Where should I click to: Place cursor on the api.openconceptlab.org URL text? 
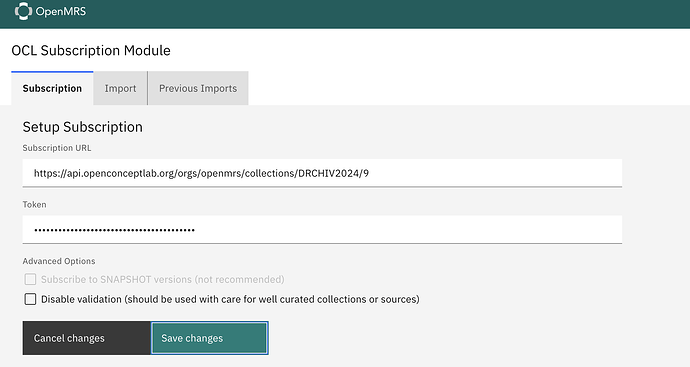pyautogui.click(x=202, y=173)
